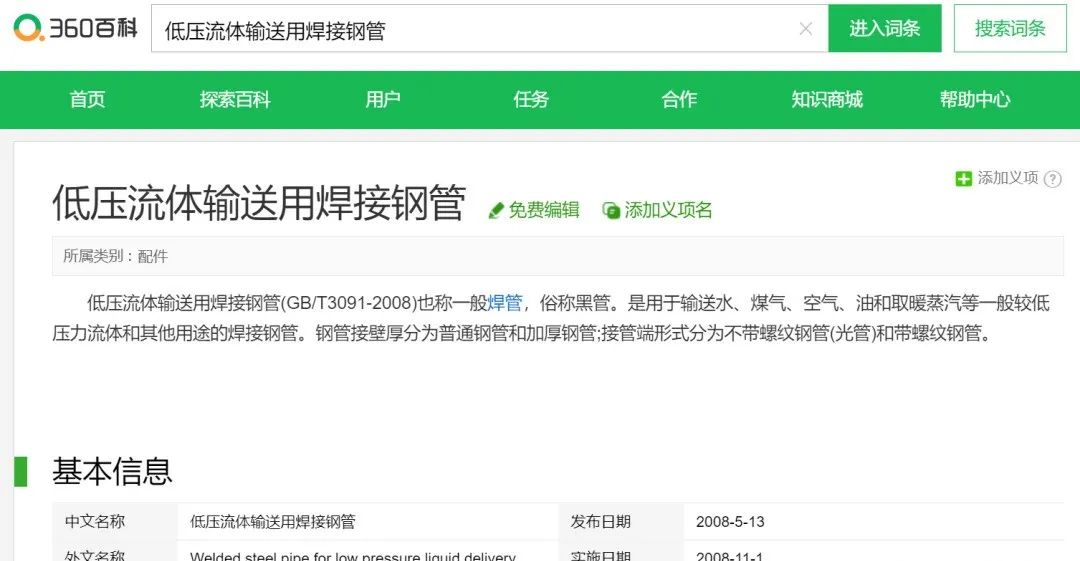Open 探索百科 navigation item
The width and height of the screenshot is (1080, 561).
click(x=235, y=99)
